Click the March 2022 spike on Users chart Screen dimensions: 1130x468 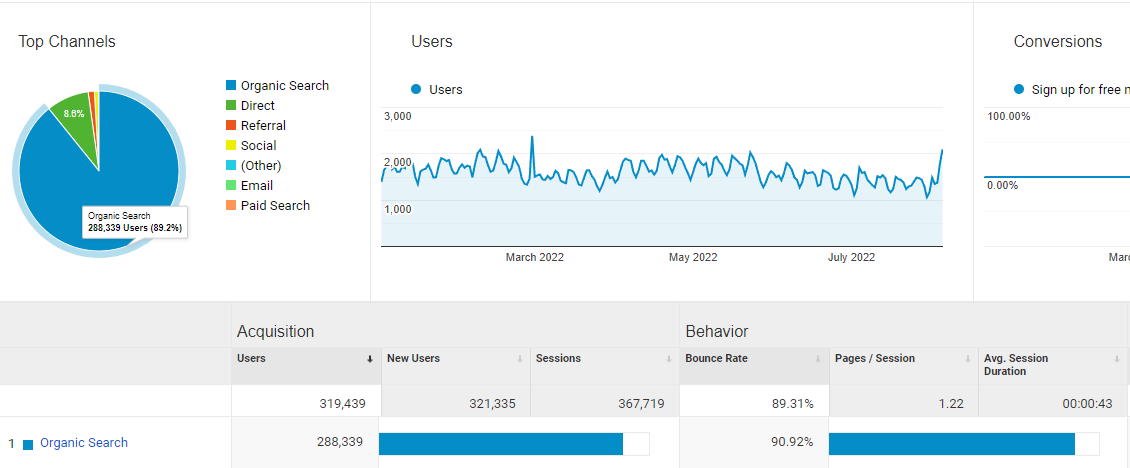(x=532, y=137)
